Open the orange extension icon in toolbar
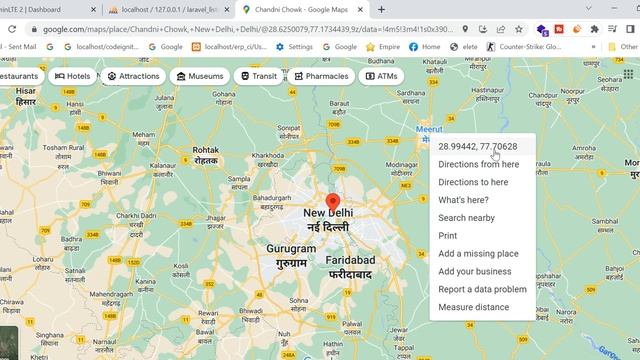640x360 pixels. 577,29
